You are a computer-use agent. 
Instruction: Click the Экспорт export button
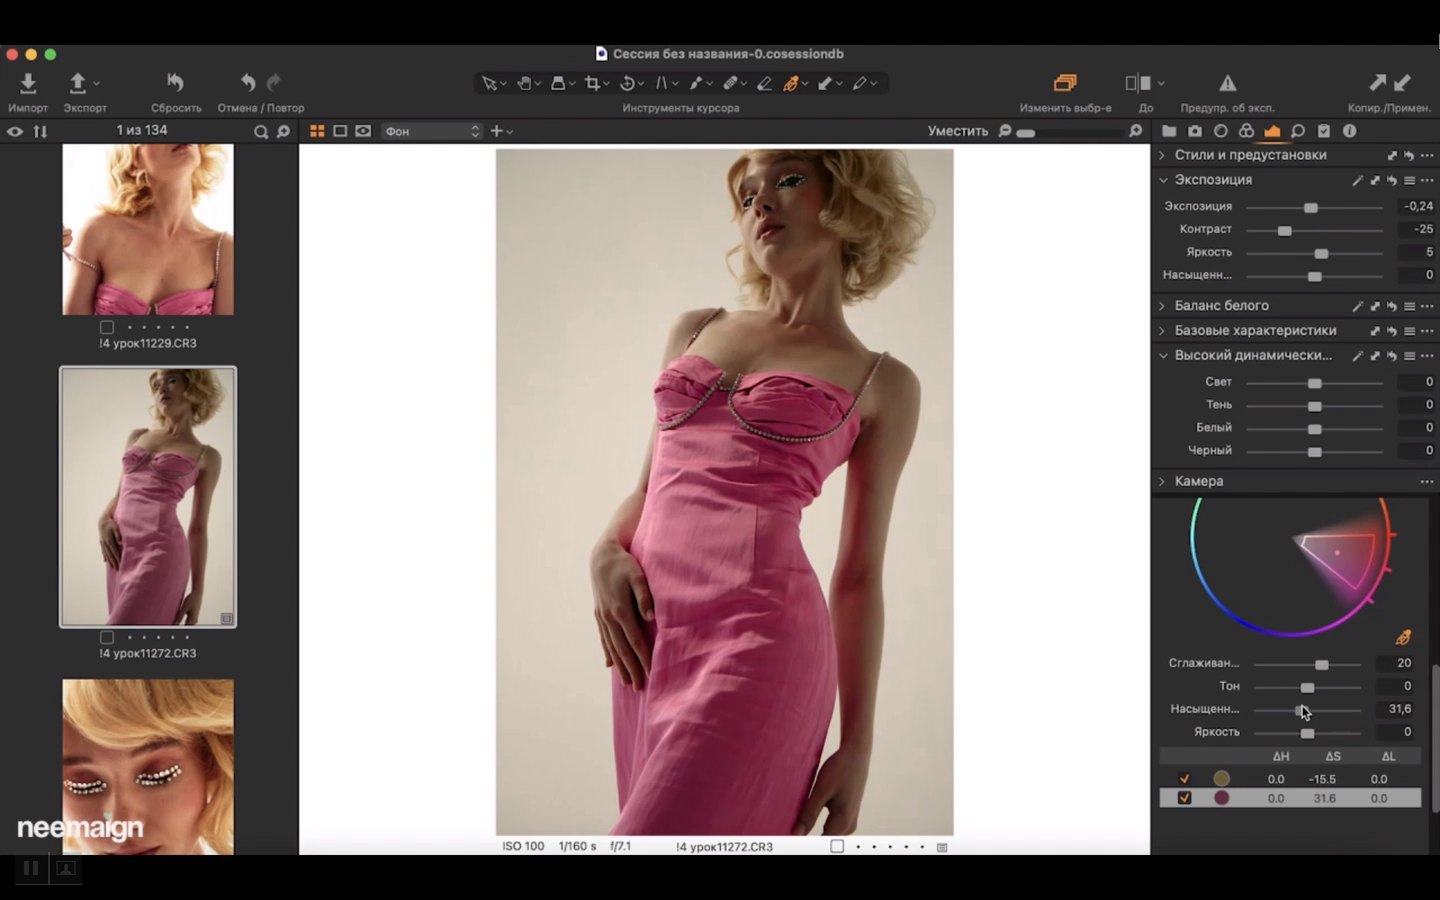pos(78,83)
